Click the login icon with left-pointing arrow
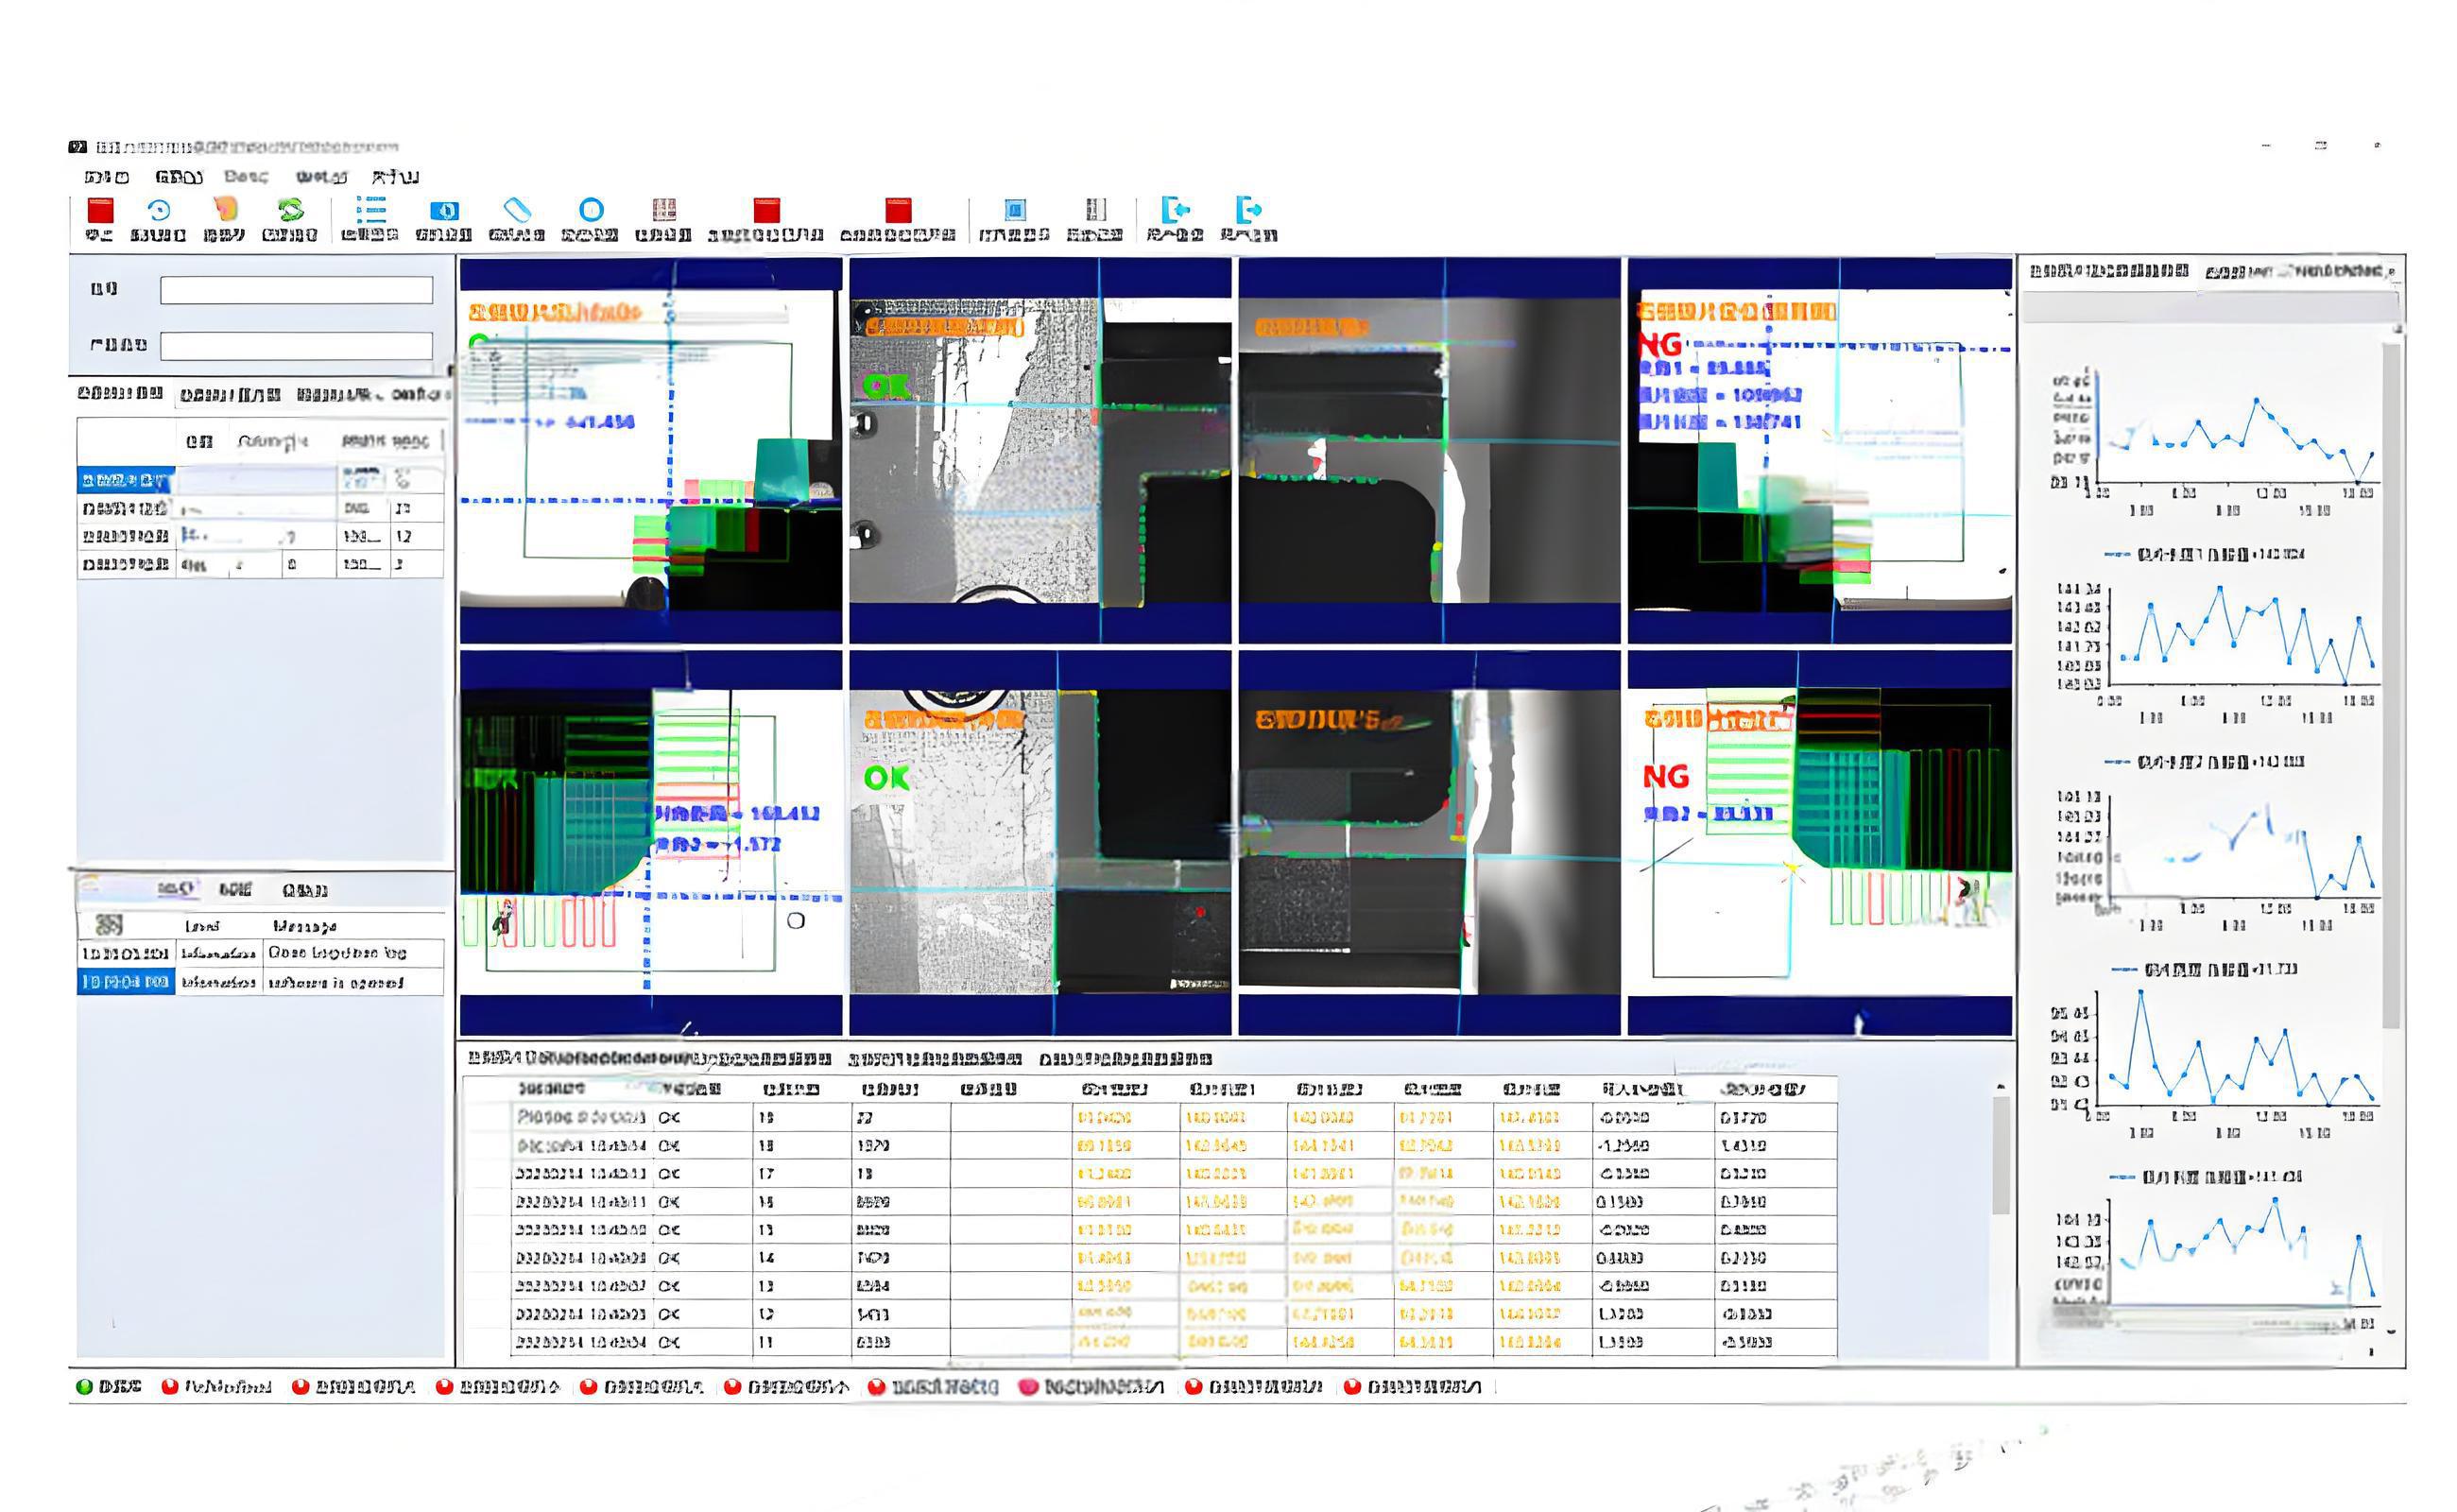Screen dimensions: 2457x1512 (1175, 209)
